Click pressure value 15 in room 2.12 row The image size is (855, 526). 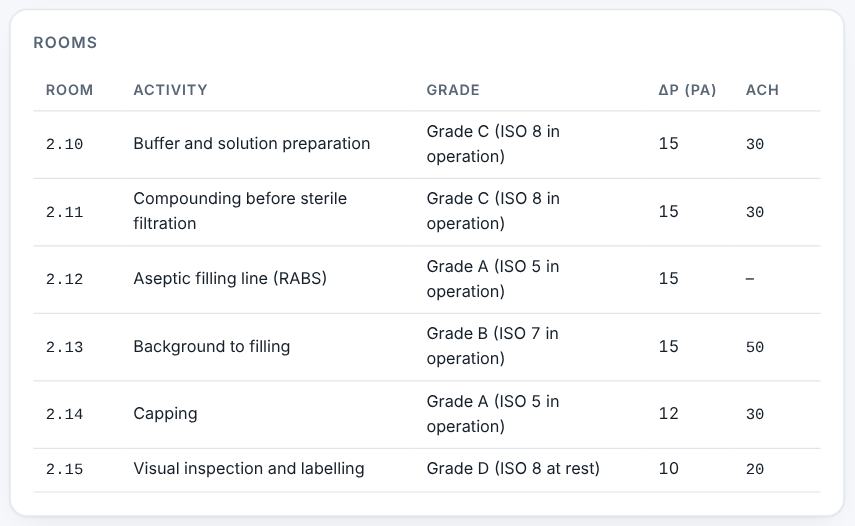pos(669,279)
